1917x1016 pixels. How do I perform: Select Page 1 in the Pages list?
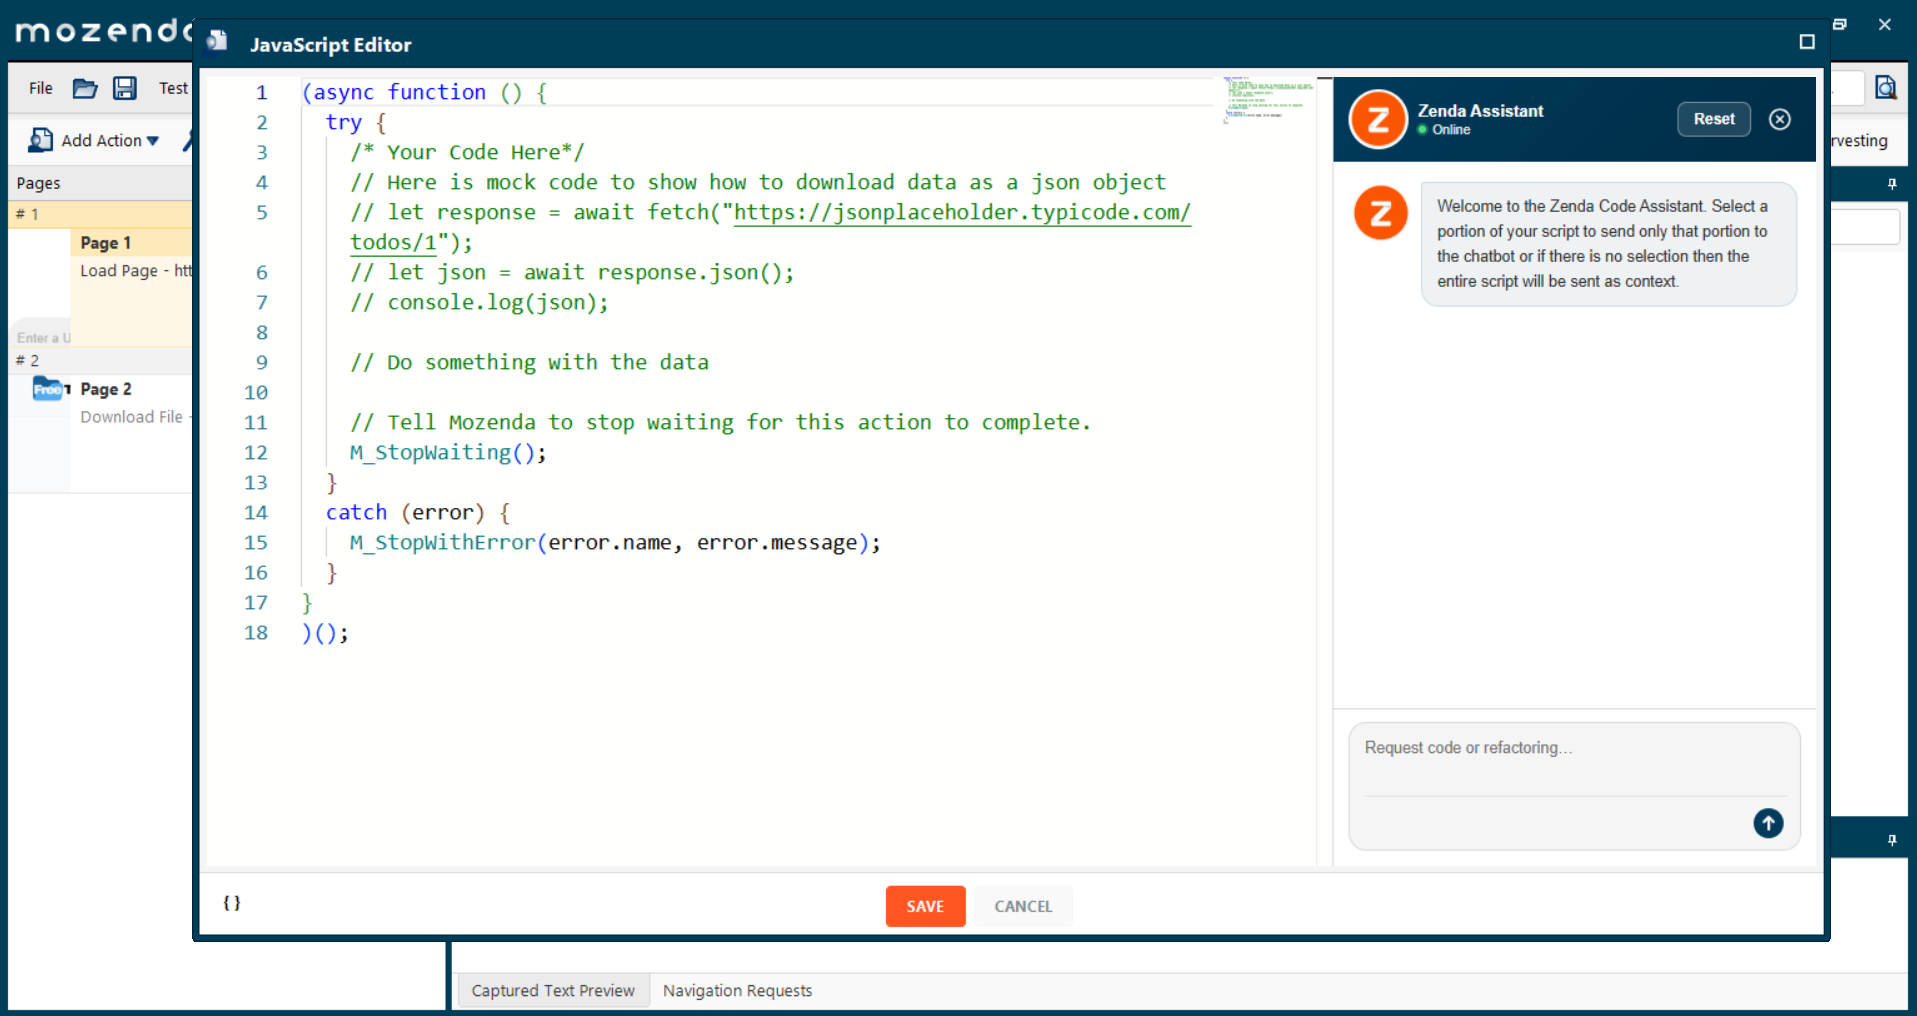(x=106, y=243)
